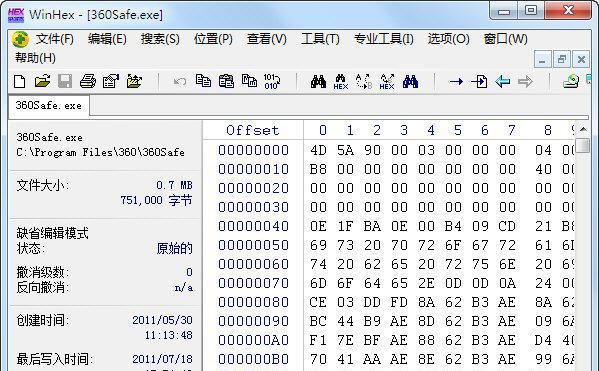This screenshot has width=599, height=371.
Task: Close the inner 360Safe.exe document
Action: point(581,59)
